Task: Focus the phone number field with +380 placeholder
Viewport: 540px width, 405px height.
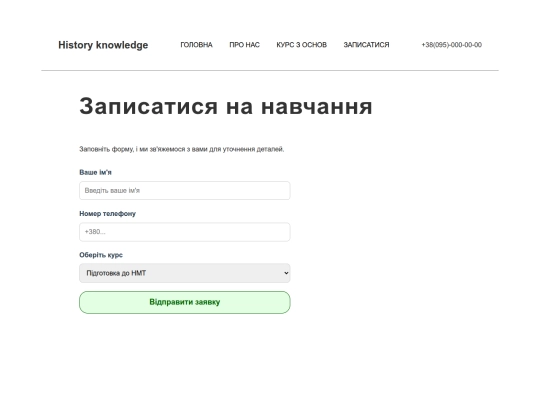Action: tap(185, 232)
